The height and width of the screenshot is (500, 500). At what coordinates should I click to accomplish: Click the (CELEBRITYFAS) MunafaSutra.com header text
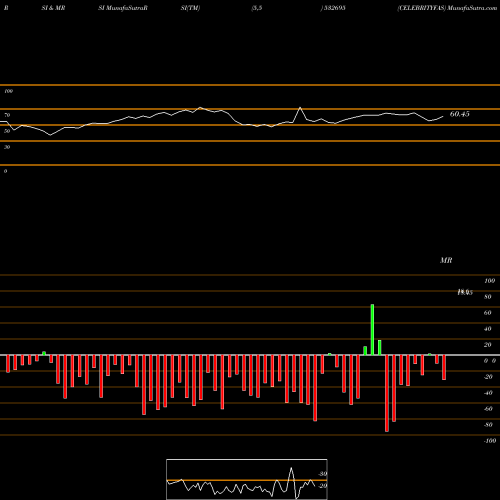[x=447, y=8]
